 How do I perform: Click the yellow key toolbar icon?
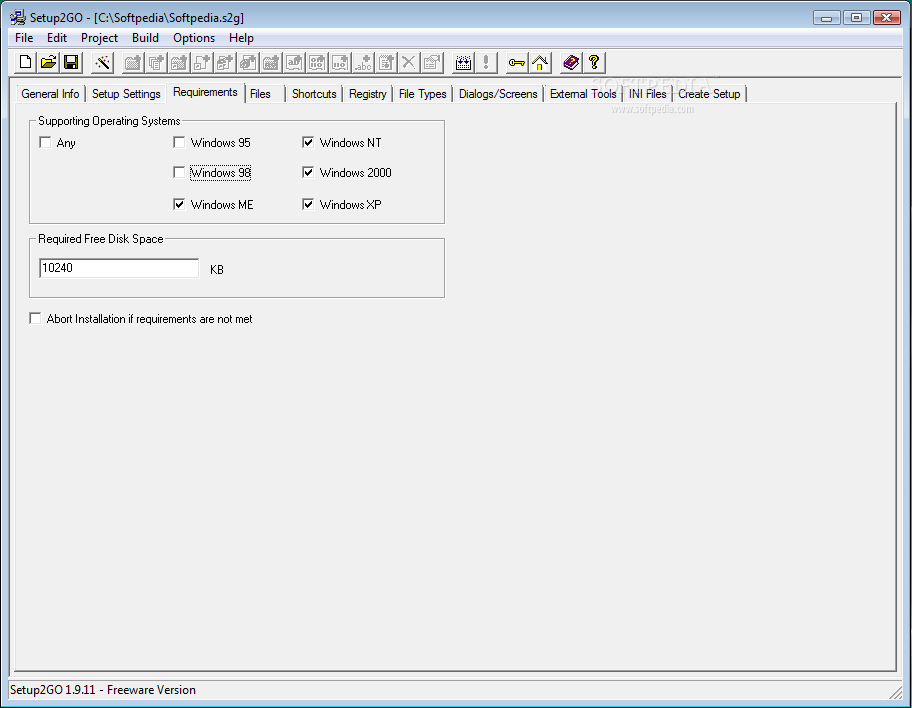(516, 62)
